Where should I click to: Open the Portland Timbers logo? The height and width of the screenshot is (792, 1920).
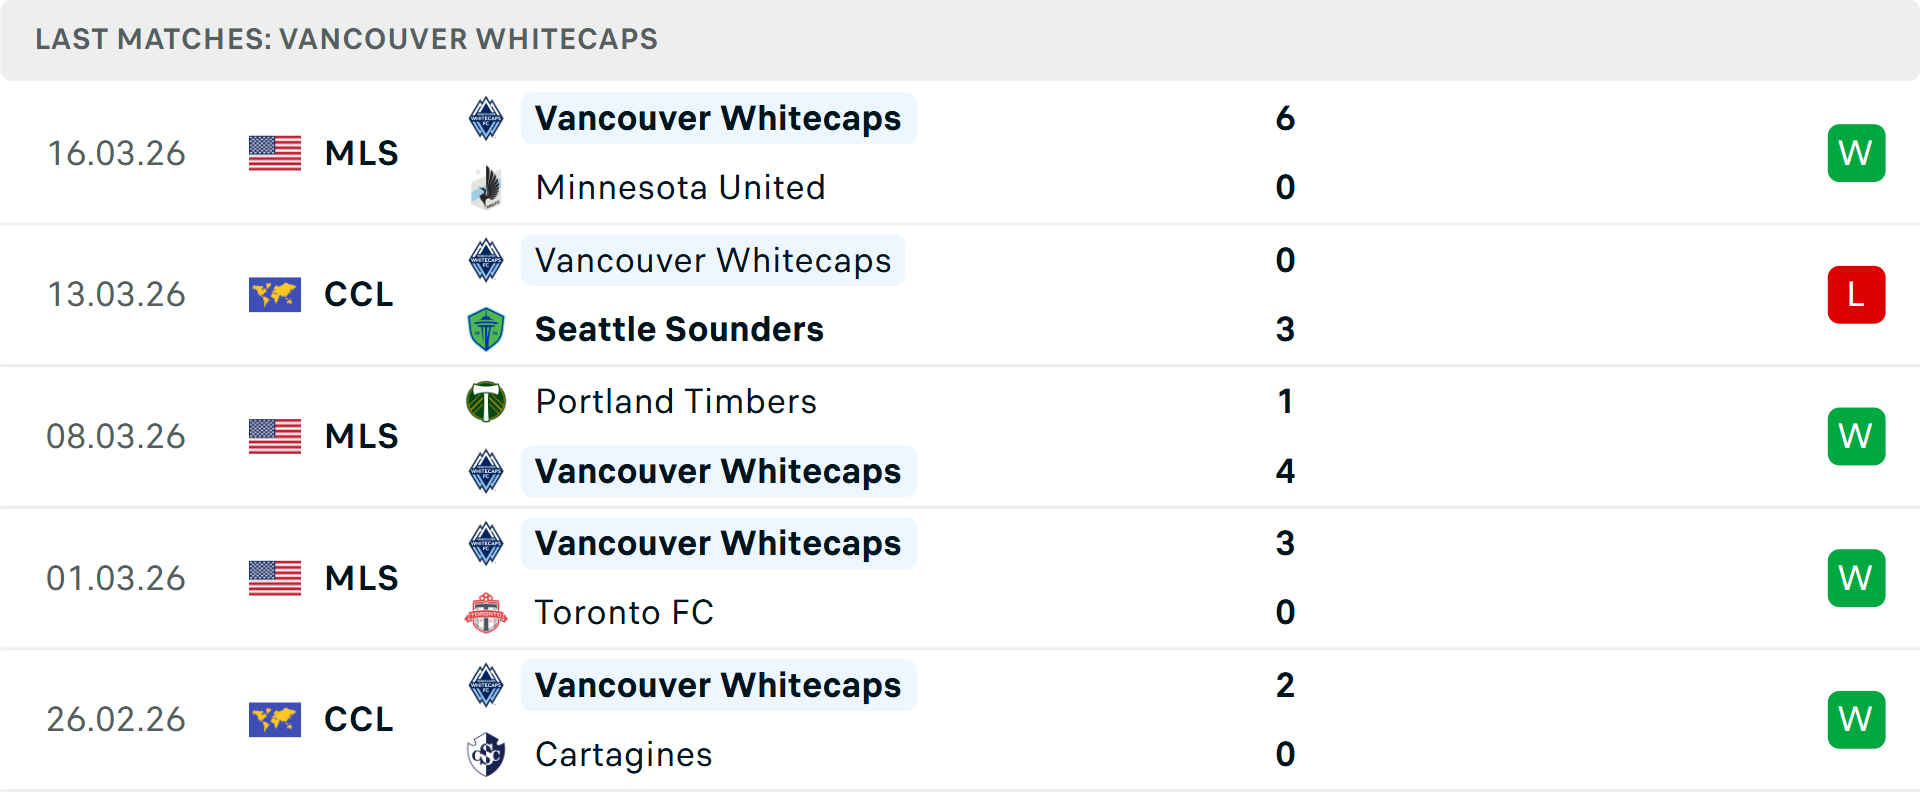(486, 401)
